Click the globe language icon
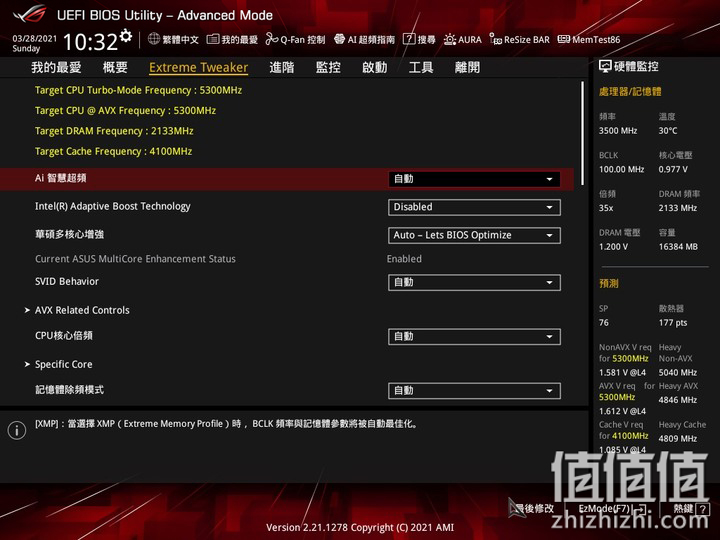 (154, 39)
